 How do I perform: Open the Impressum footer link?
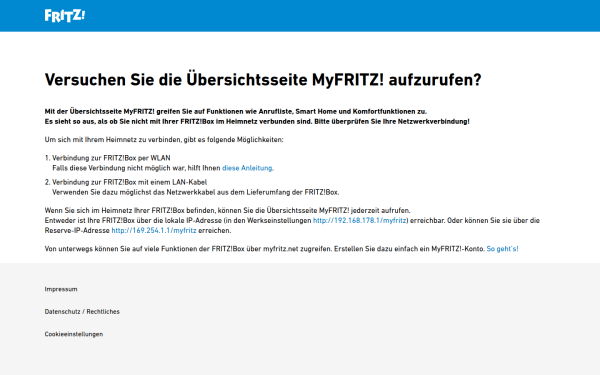pyautogui.click(x=61, y=289)
